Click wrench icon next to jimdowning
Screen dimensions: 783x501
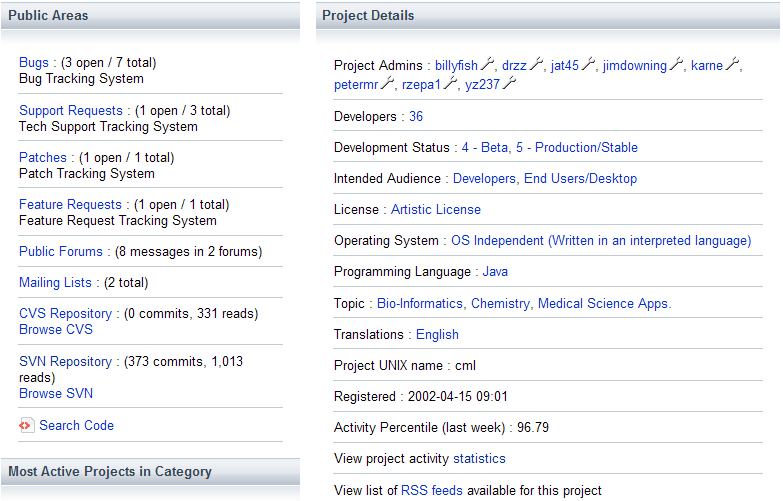click(x=677, y=65)
